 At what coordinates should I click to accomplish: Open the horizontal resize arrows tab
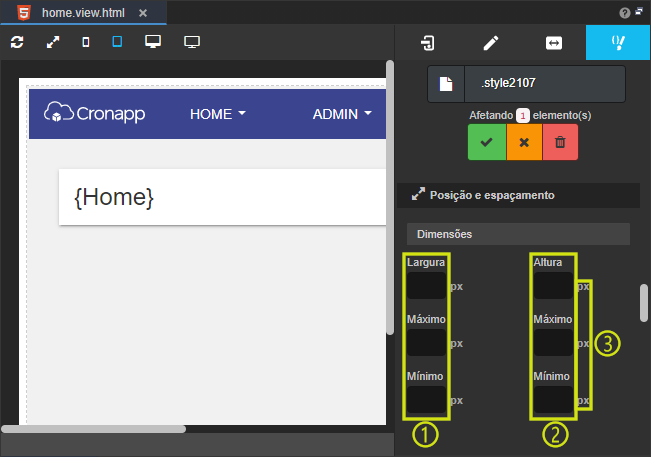click(x=554, y=43)
